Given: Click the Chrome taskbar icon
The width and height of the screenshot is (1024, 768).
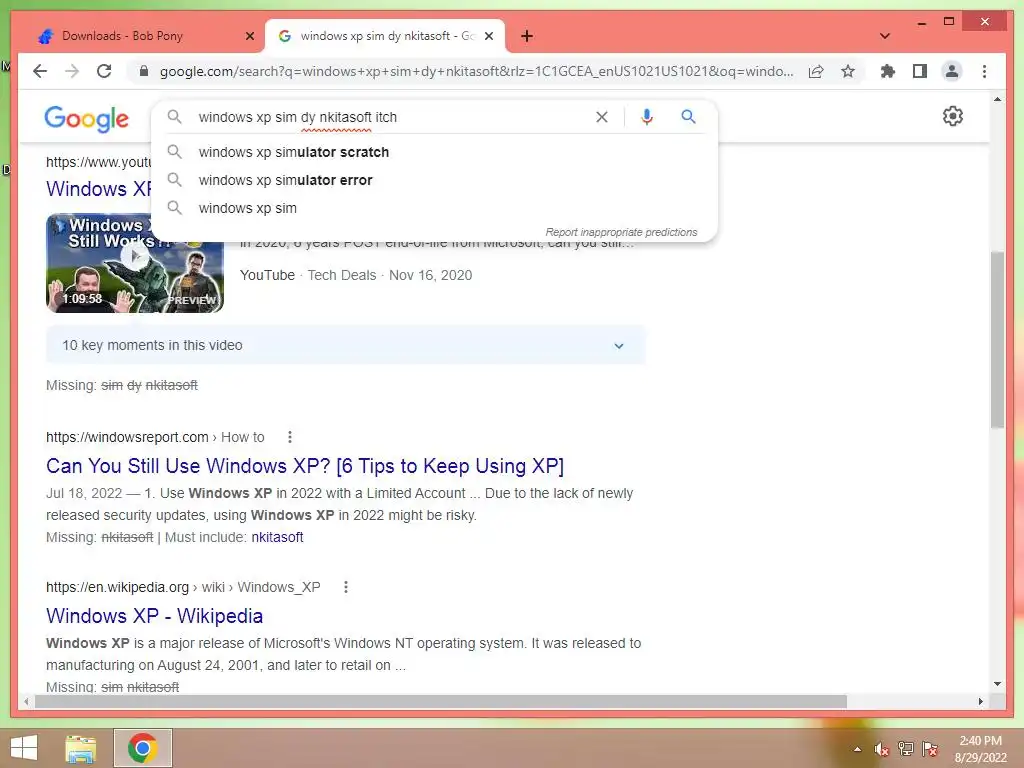Looking at the screenshot, I should click(142, 748).
